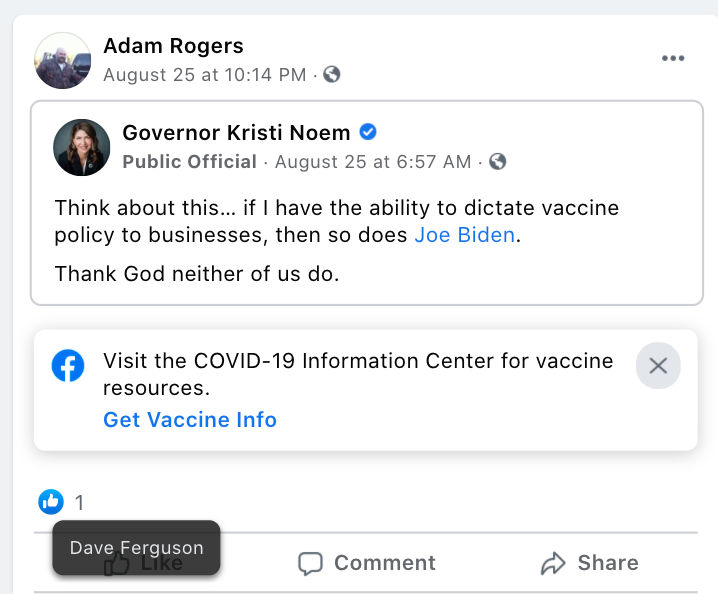Screen dimensions: 718x594
Task: Click Adam Rogers' profile picture
Action: (x=63, y=60)
